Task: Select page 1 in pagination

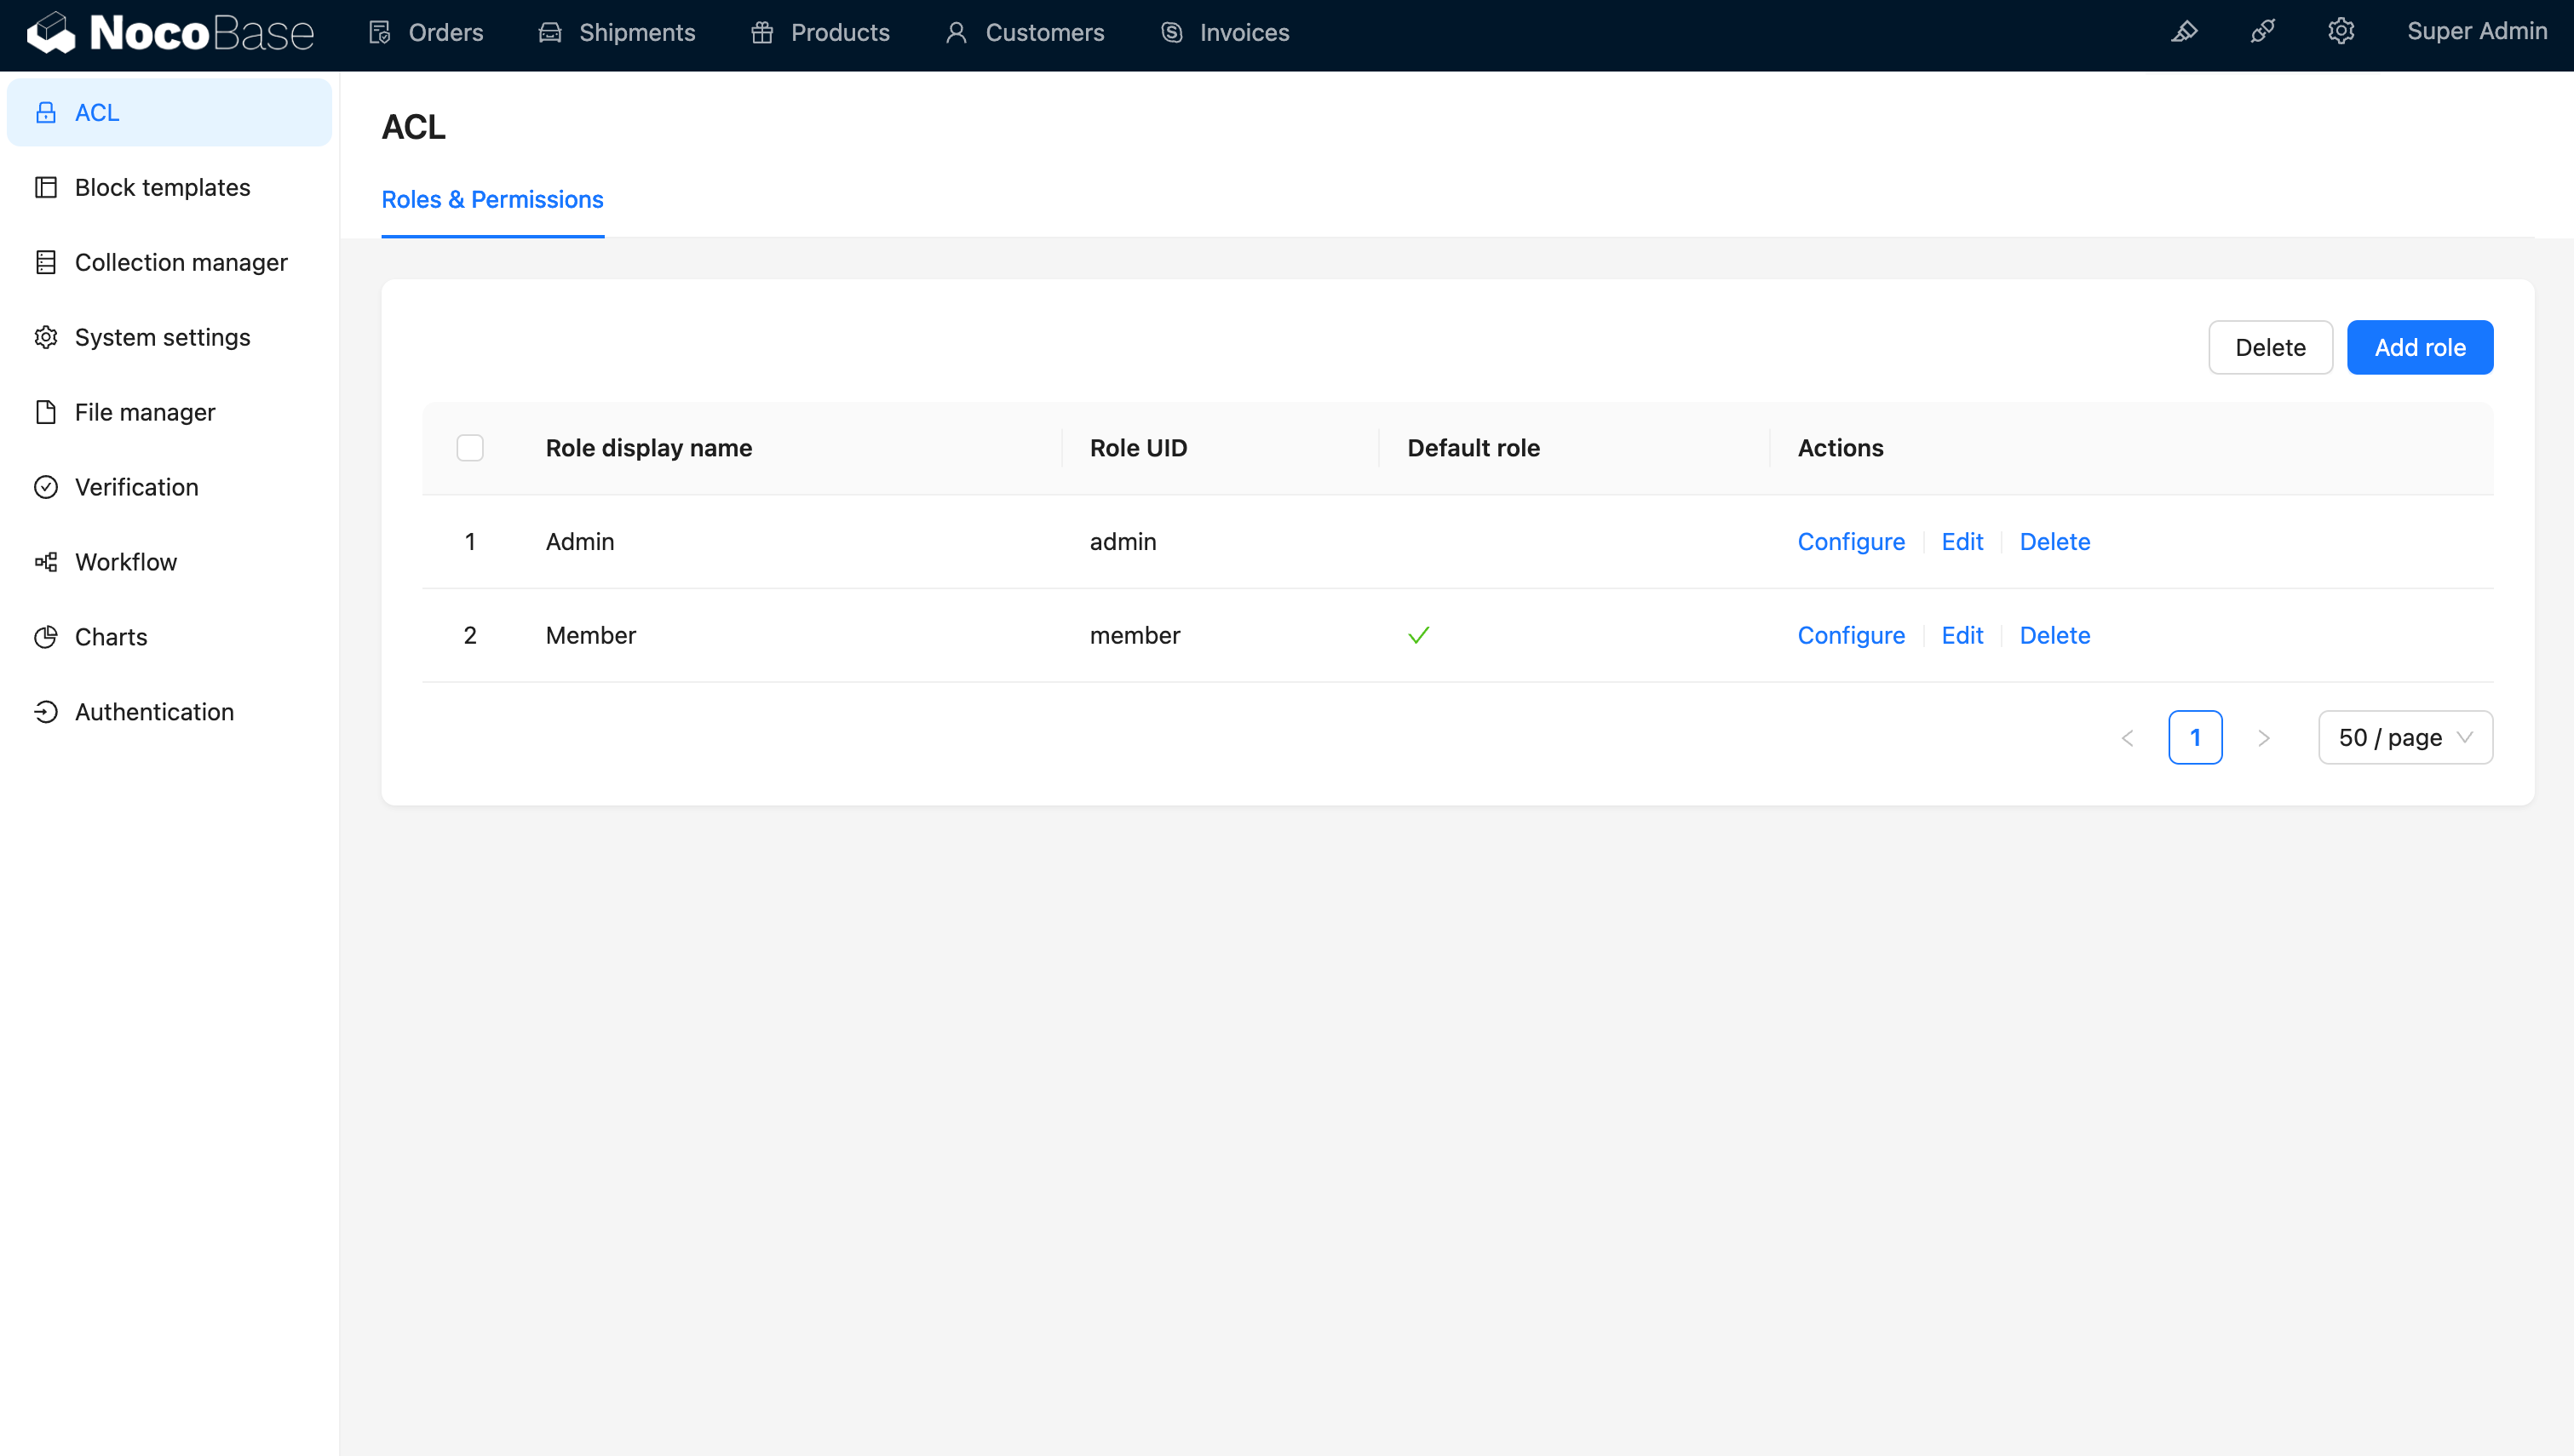Action: (2194, 738)
